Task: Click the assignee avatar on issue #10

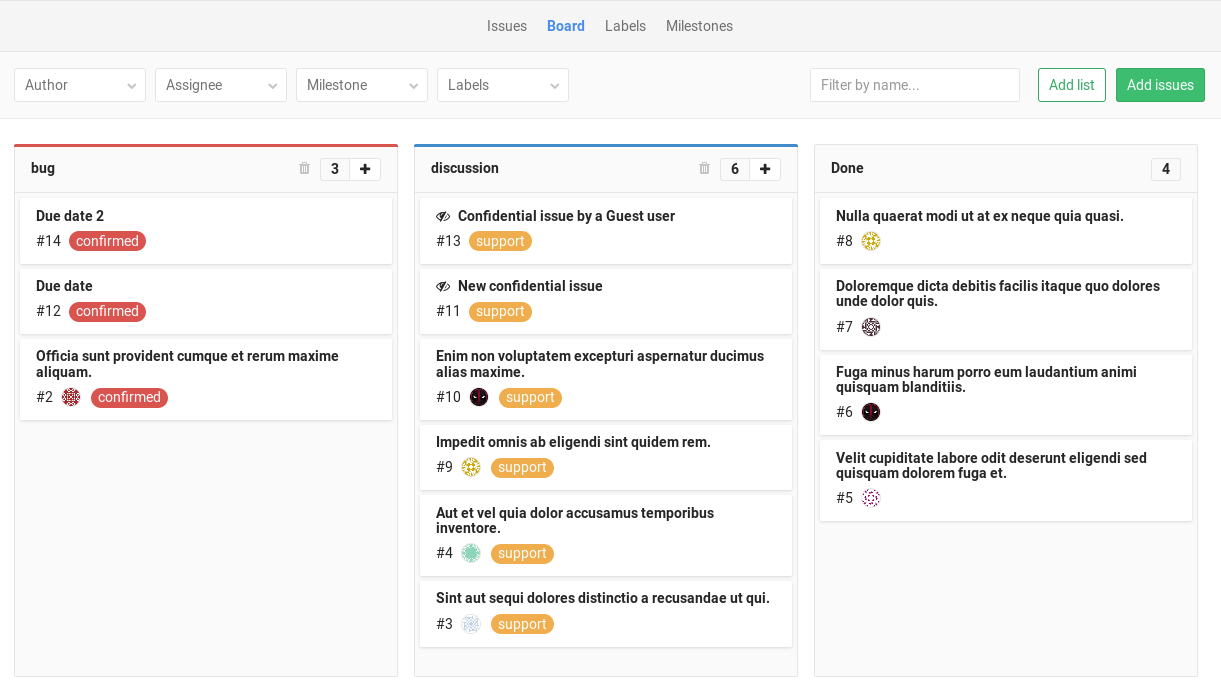Action: coord(479,397)
